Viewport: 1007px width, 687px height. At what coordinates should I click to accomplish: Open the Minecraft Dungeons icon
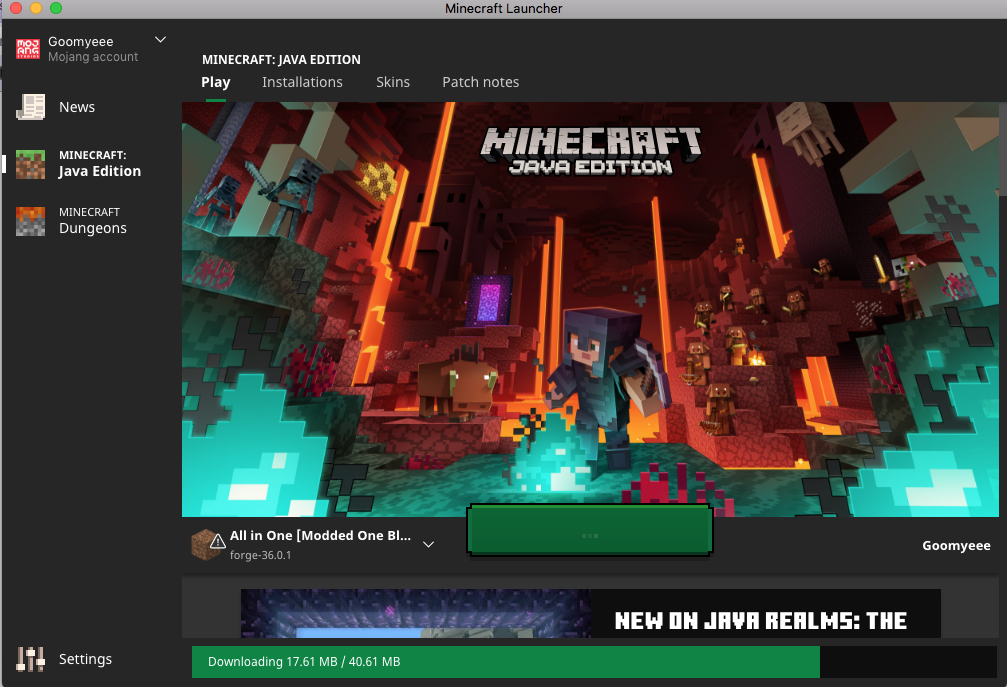tap(31, 221)
